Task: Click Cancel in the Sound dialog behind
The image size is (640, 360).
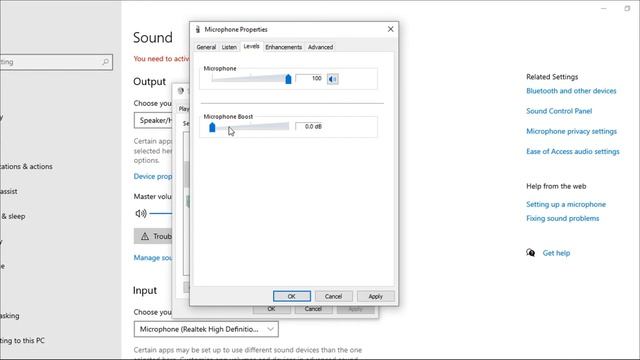Action: coord(313,309)
